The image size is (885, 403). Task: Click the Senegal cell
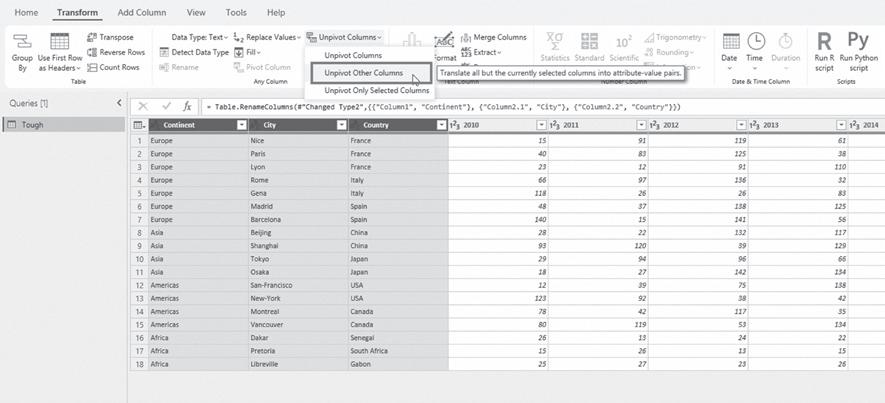pos(398,338)
